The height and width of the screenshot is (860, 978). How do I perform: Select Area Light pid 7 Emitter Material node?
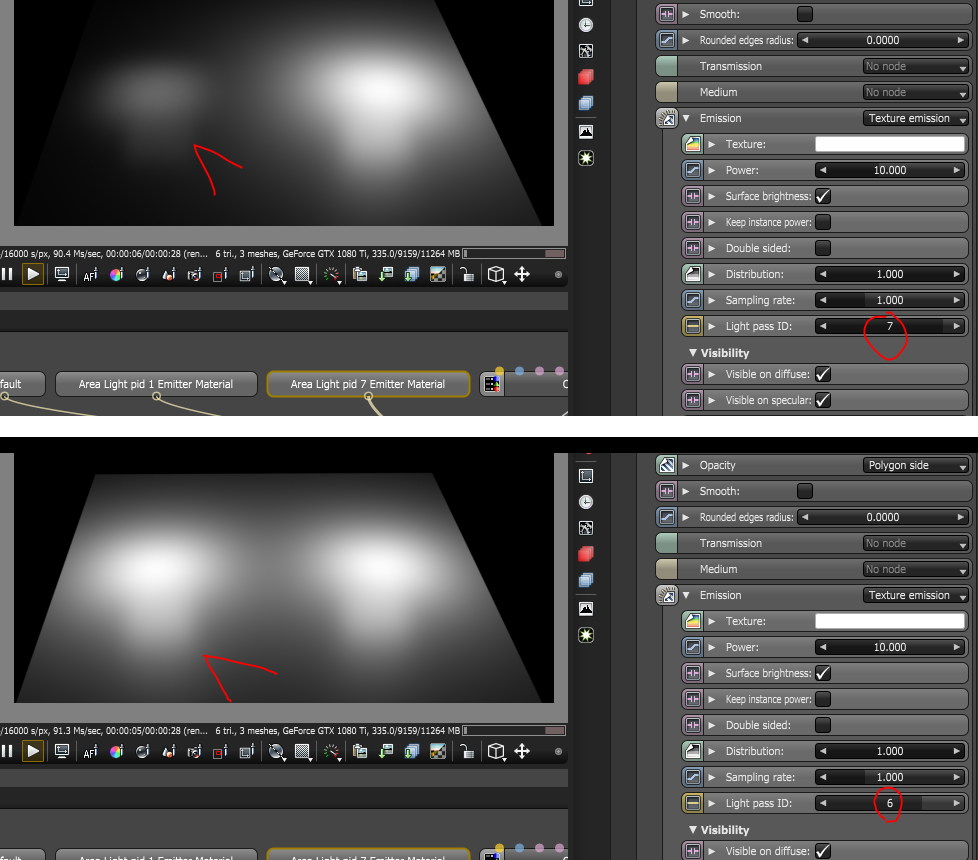click(x=368, y=384)
